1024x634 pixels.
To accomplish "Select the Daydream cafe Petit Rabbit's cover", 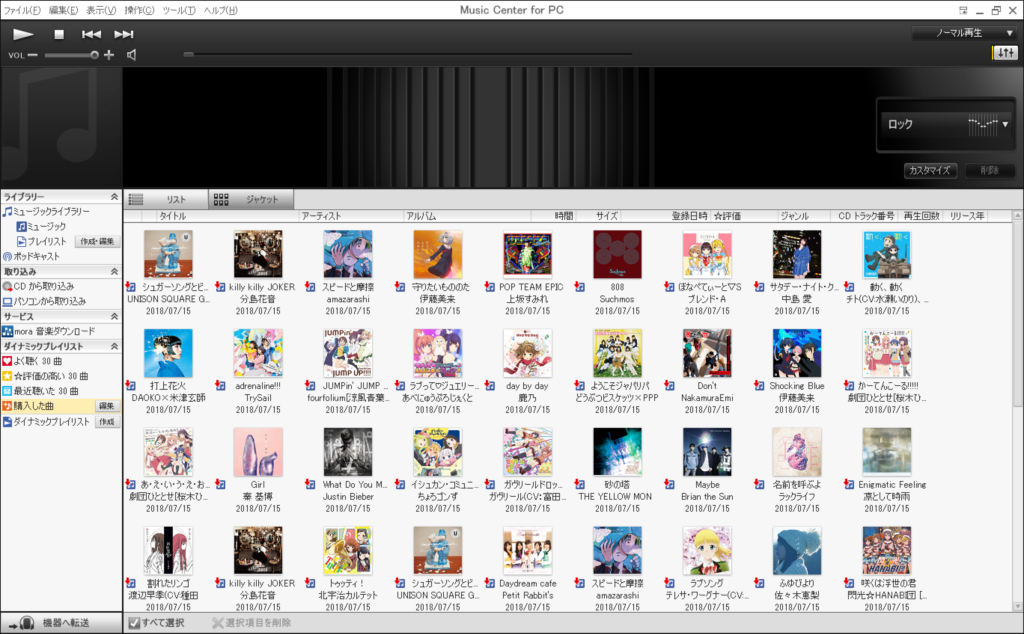I will point(528,550).
